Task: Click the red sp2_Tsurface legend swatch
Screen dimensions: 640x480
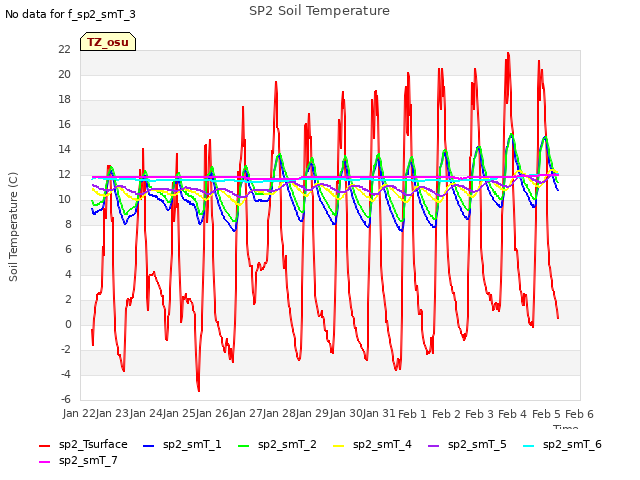Action: click(x=44, y=446)
